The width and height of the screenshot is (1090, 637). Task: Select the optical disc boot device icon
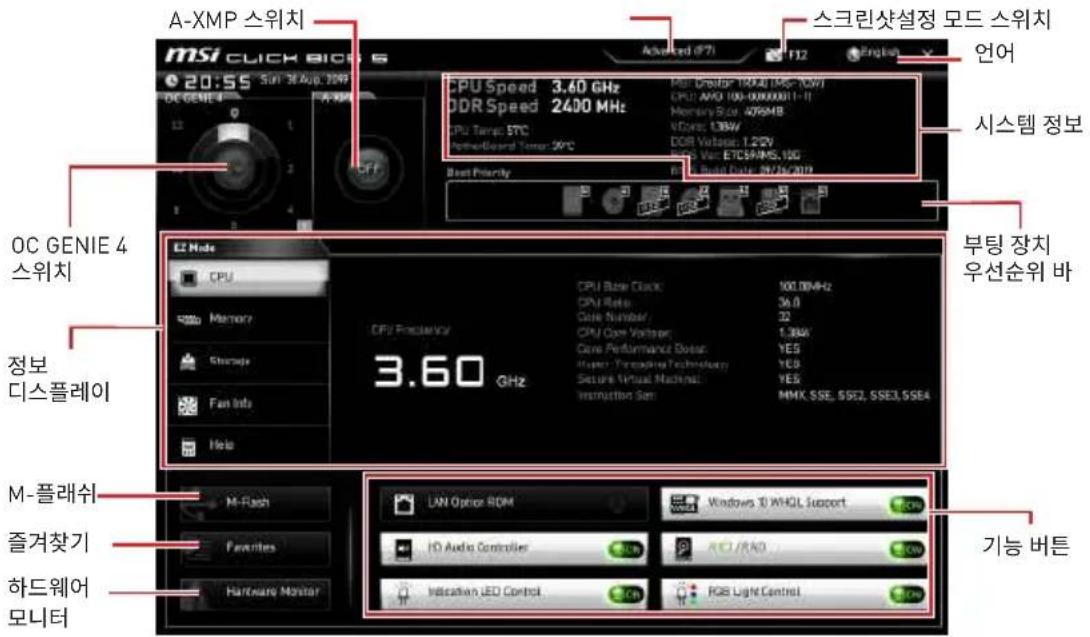click(615, 201)
